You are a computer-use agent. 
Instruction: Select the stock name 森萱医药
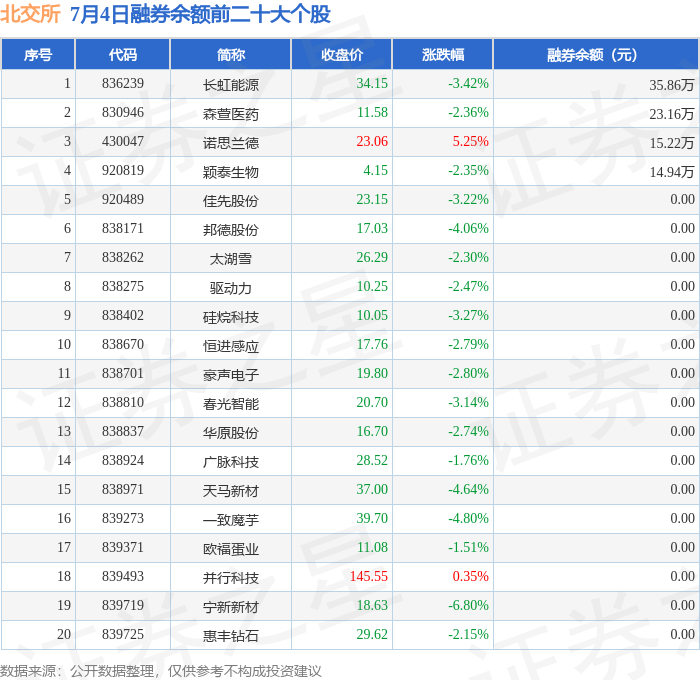tap(231, 114)
